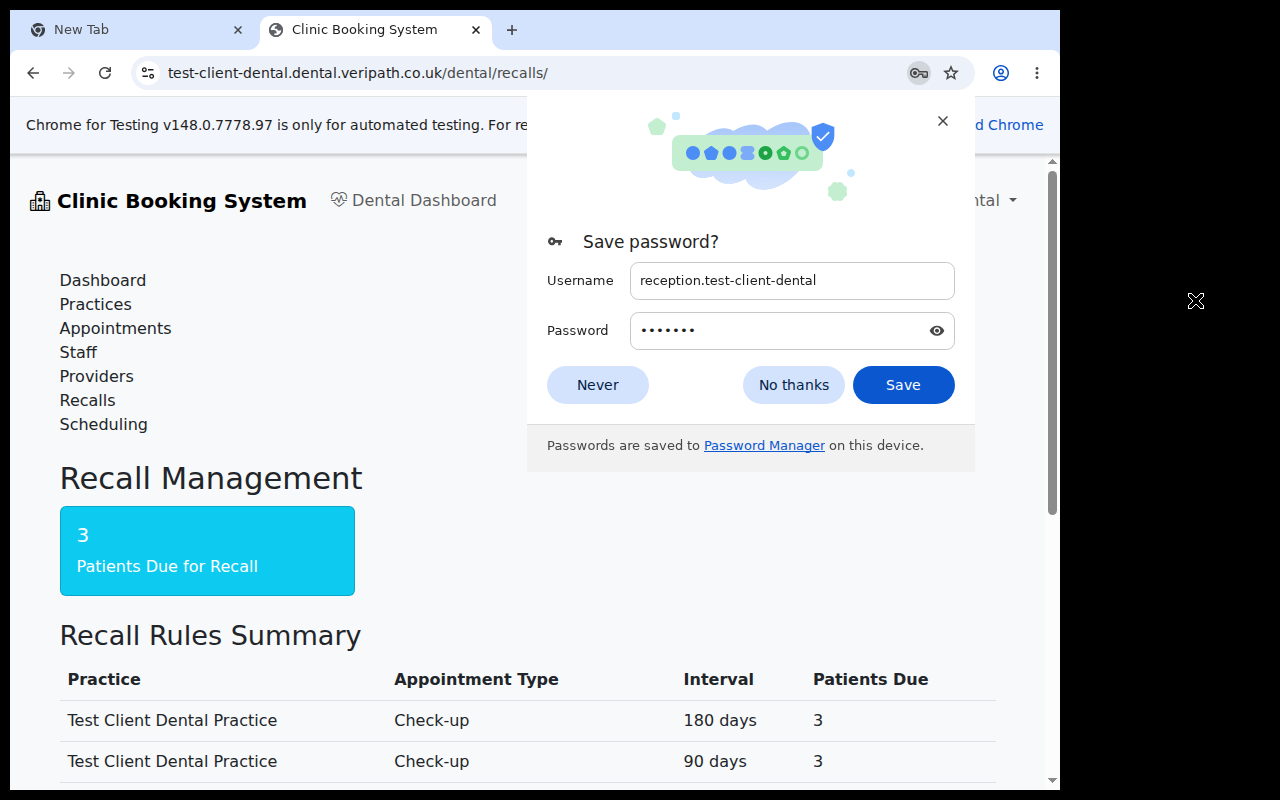Viewport: 1280px width, 800px height.
Task: Click the browser back arrow
Action: coord(33,73)
